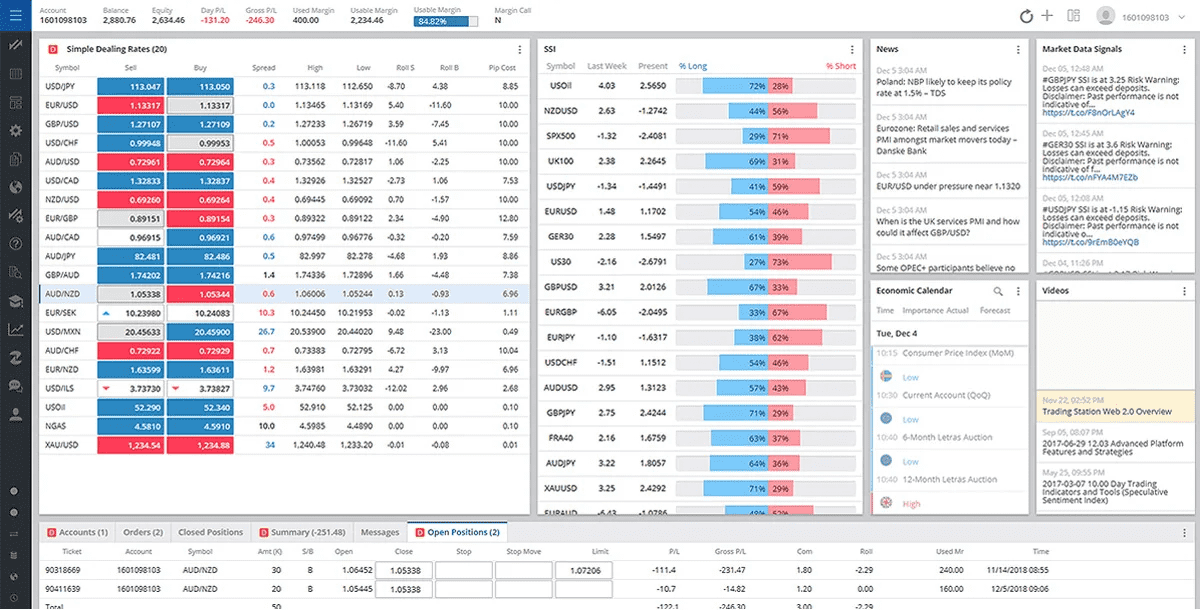Open the SSI panel three-dot menu
This screenshot has height=610, width=1200.
tap(852, 49)
